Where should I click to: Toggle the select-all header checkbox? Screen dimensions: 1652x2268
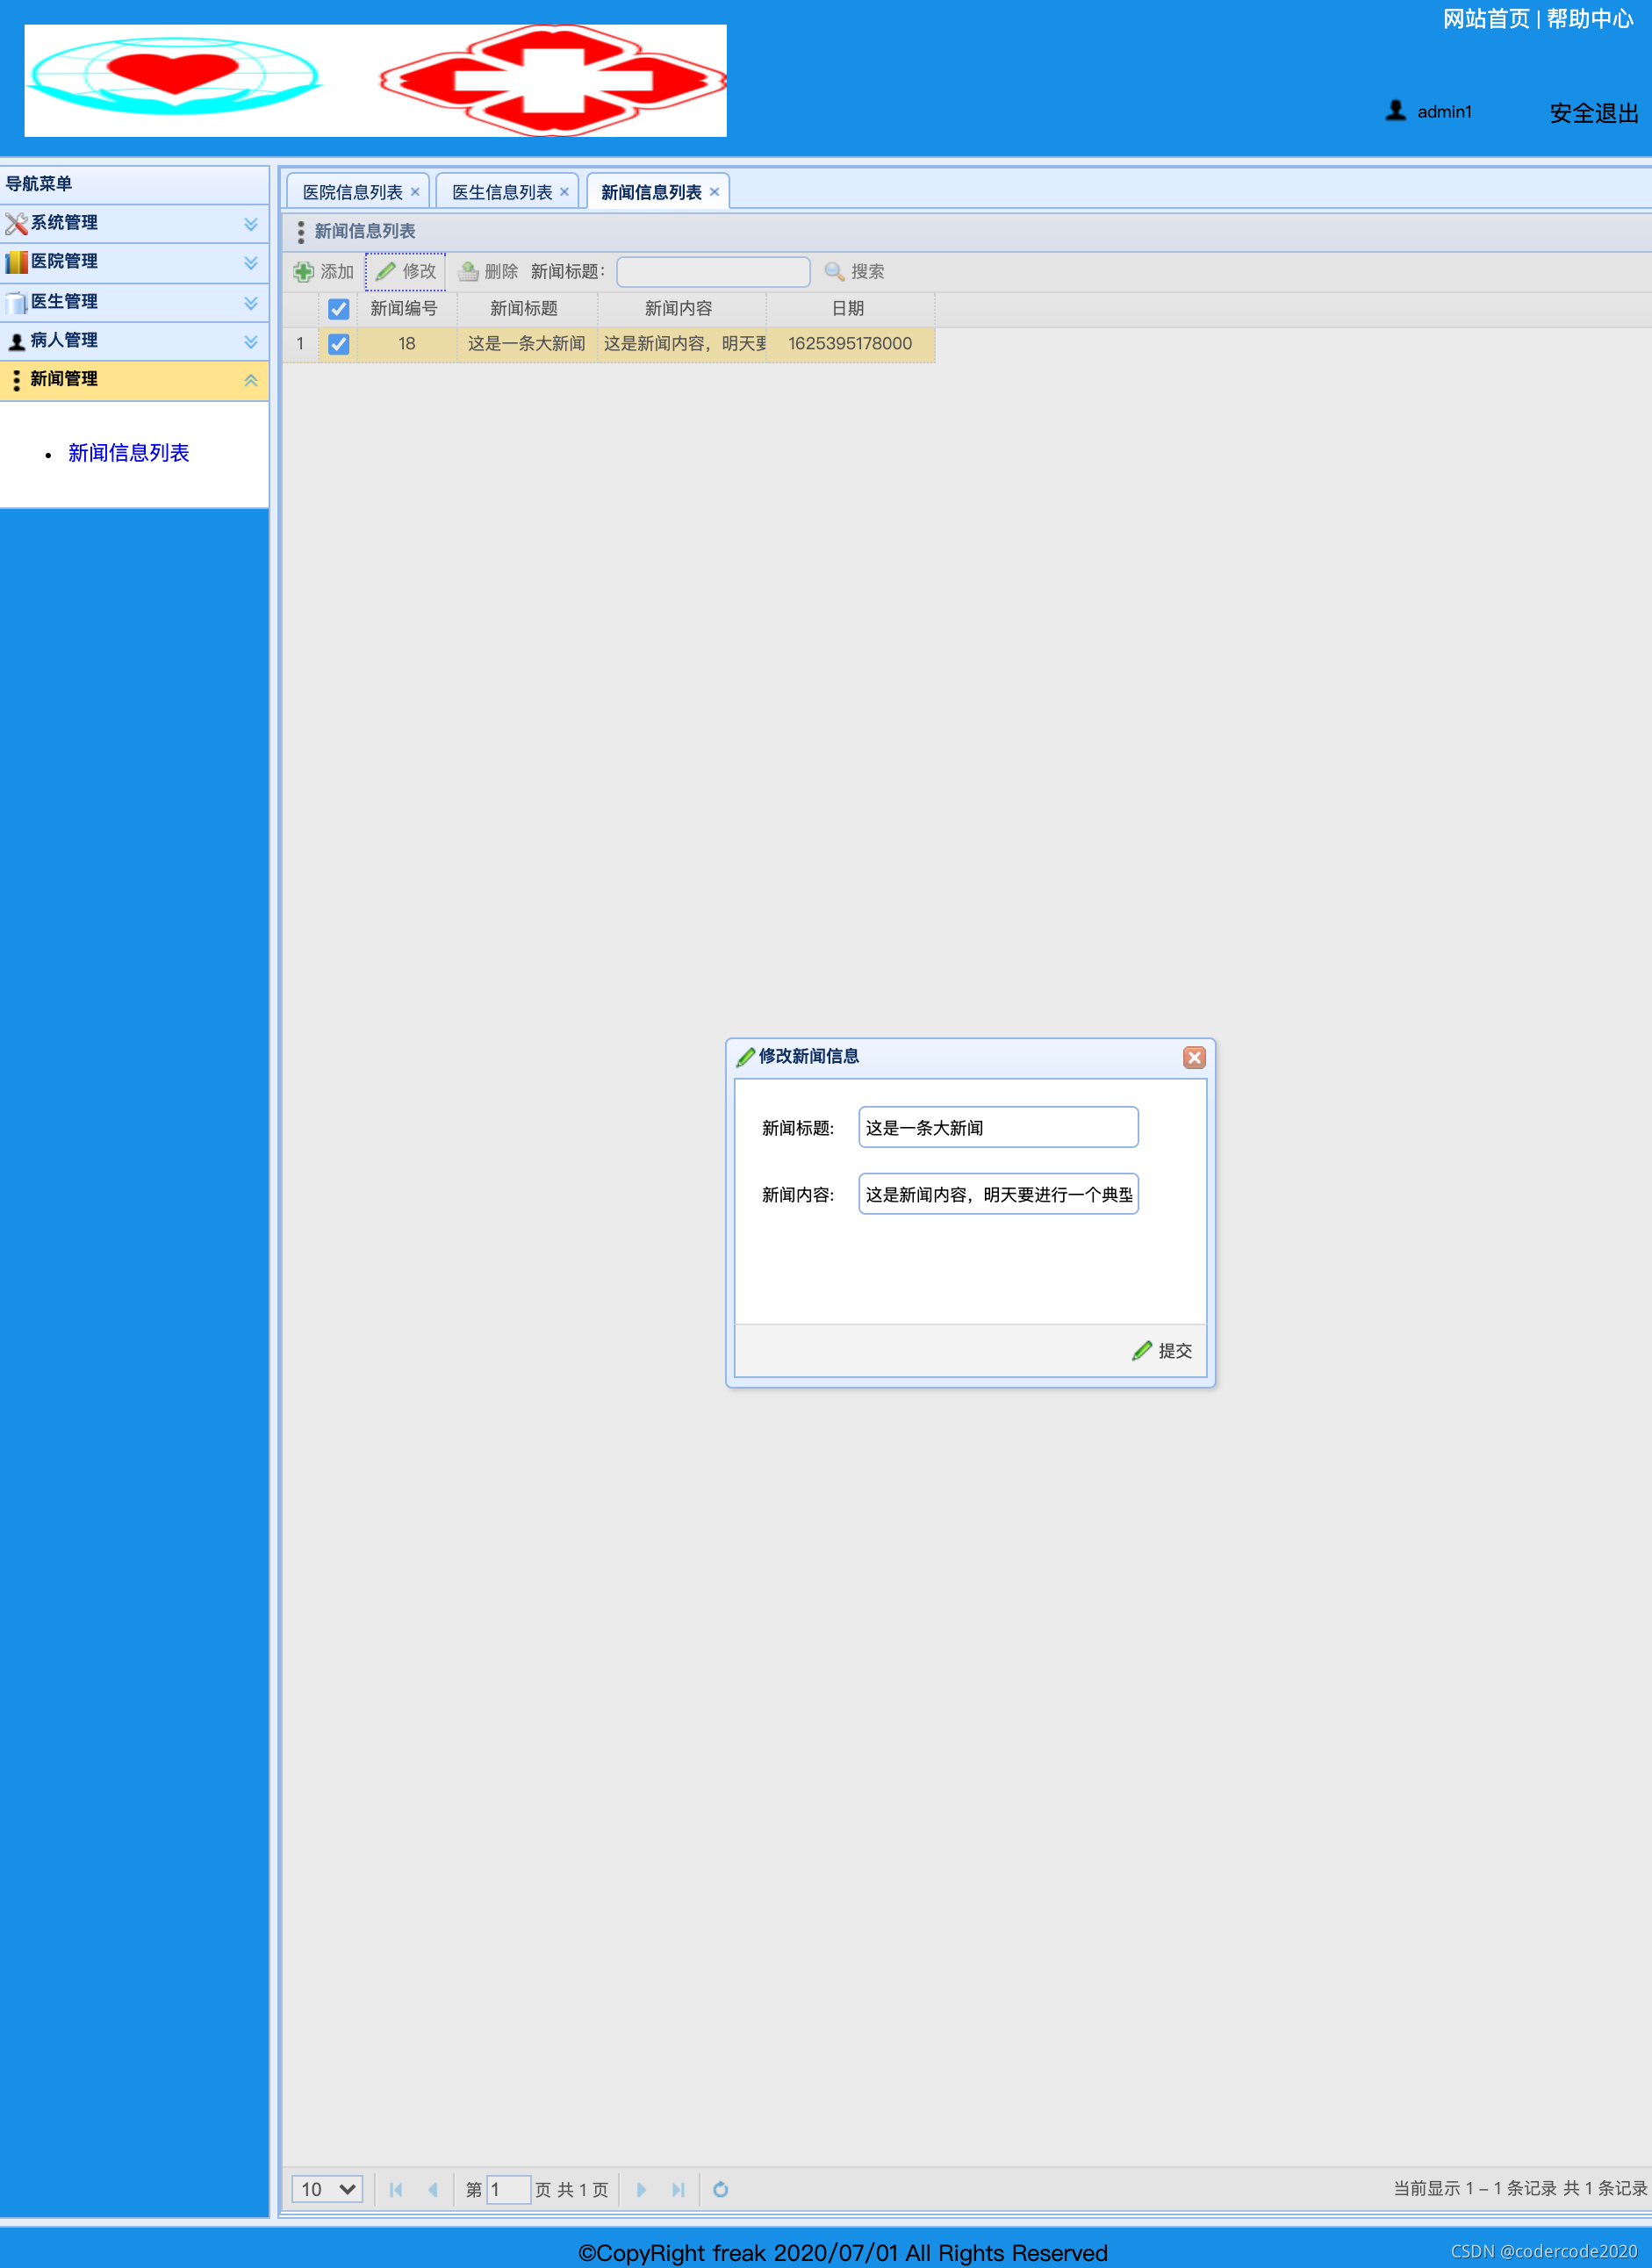point(339,309)
